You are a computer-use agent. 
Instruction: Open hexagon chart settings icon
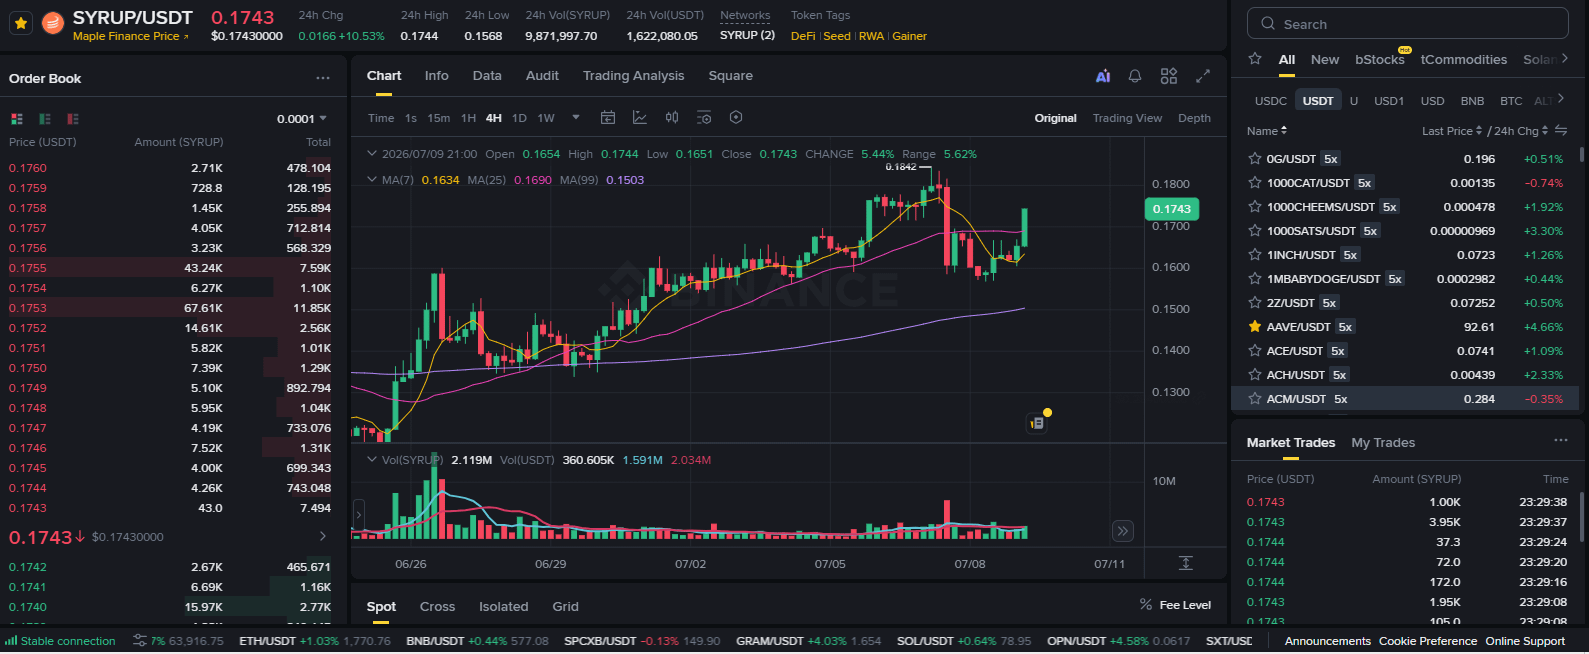[x=736, y=118]
